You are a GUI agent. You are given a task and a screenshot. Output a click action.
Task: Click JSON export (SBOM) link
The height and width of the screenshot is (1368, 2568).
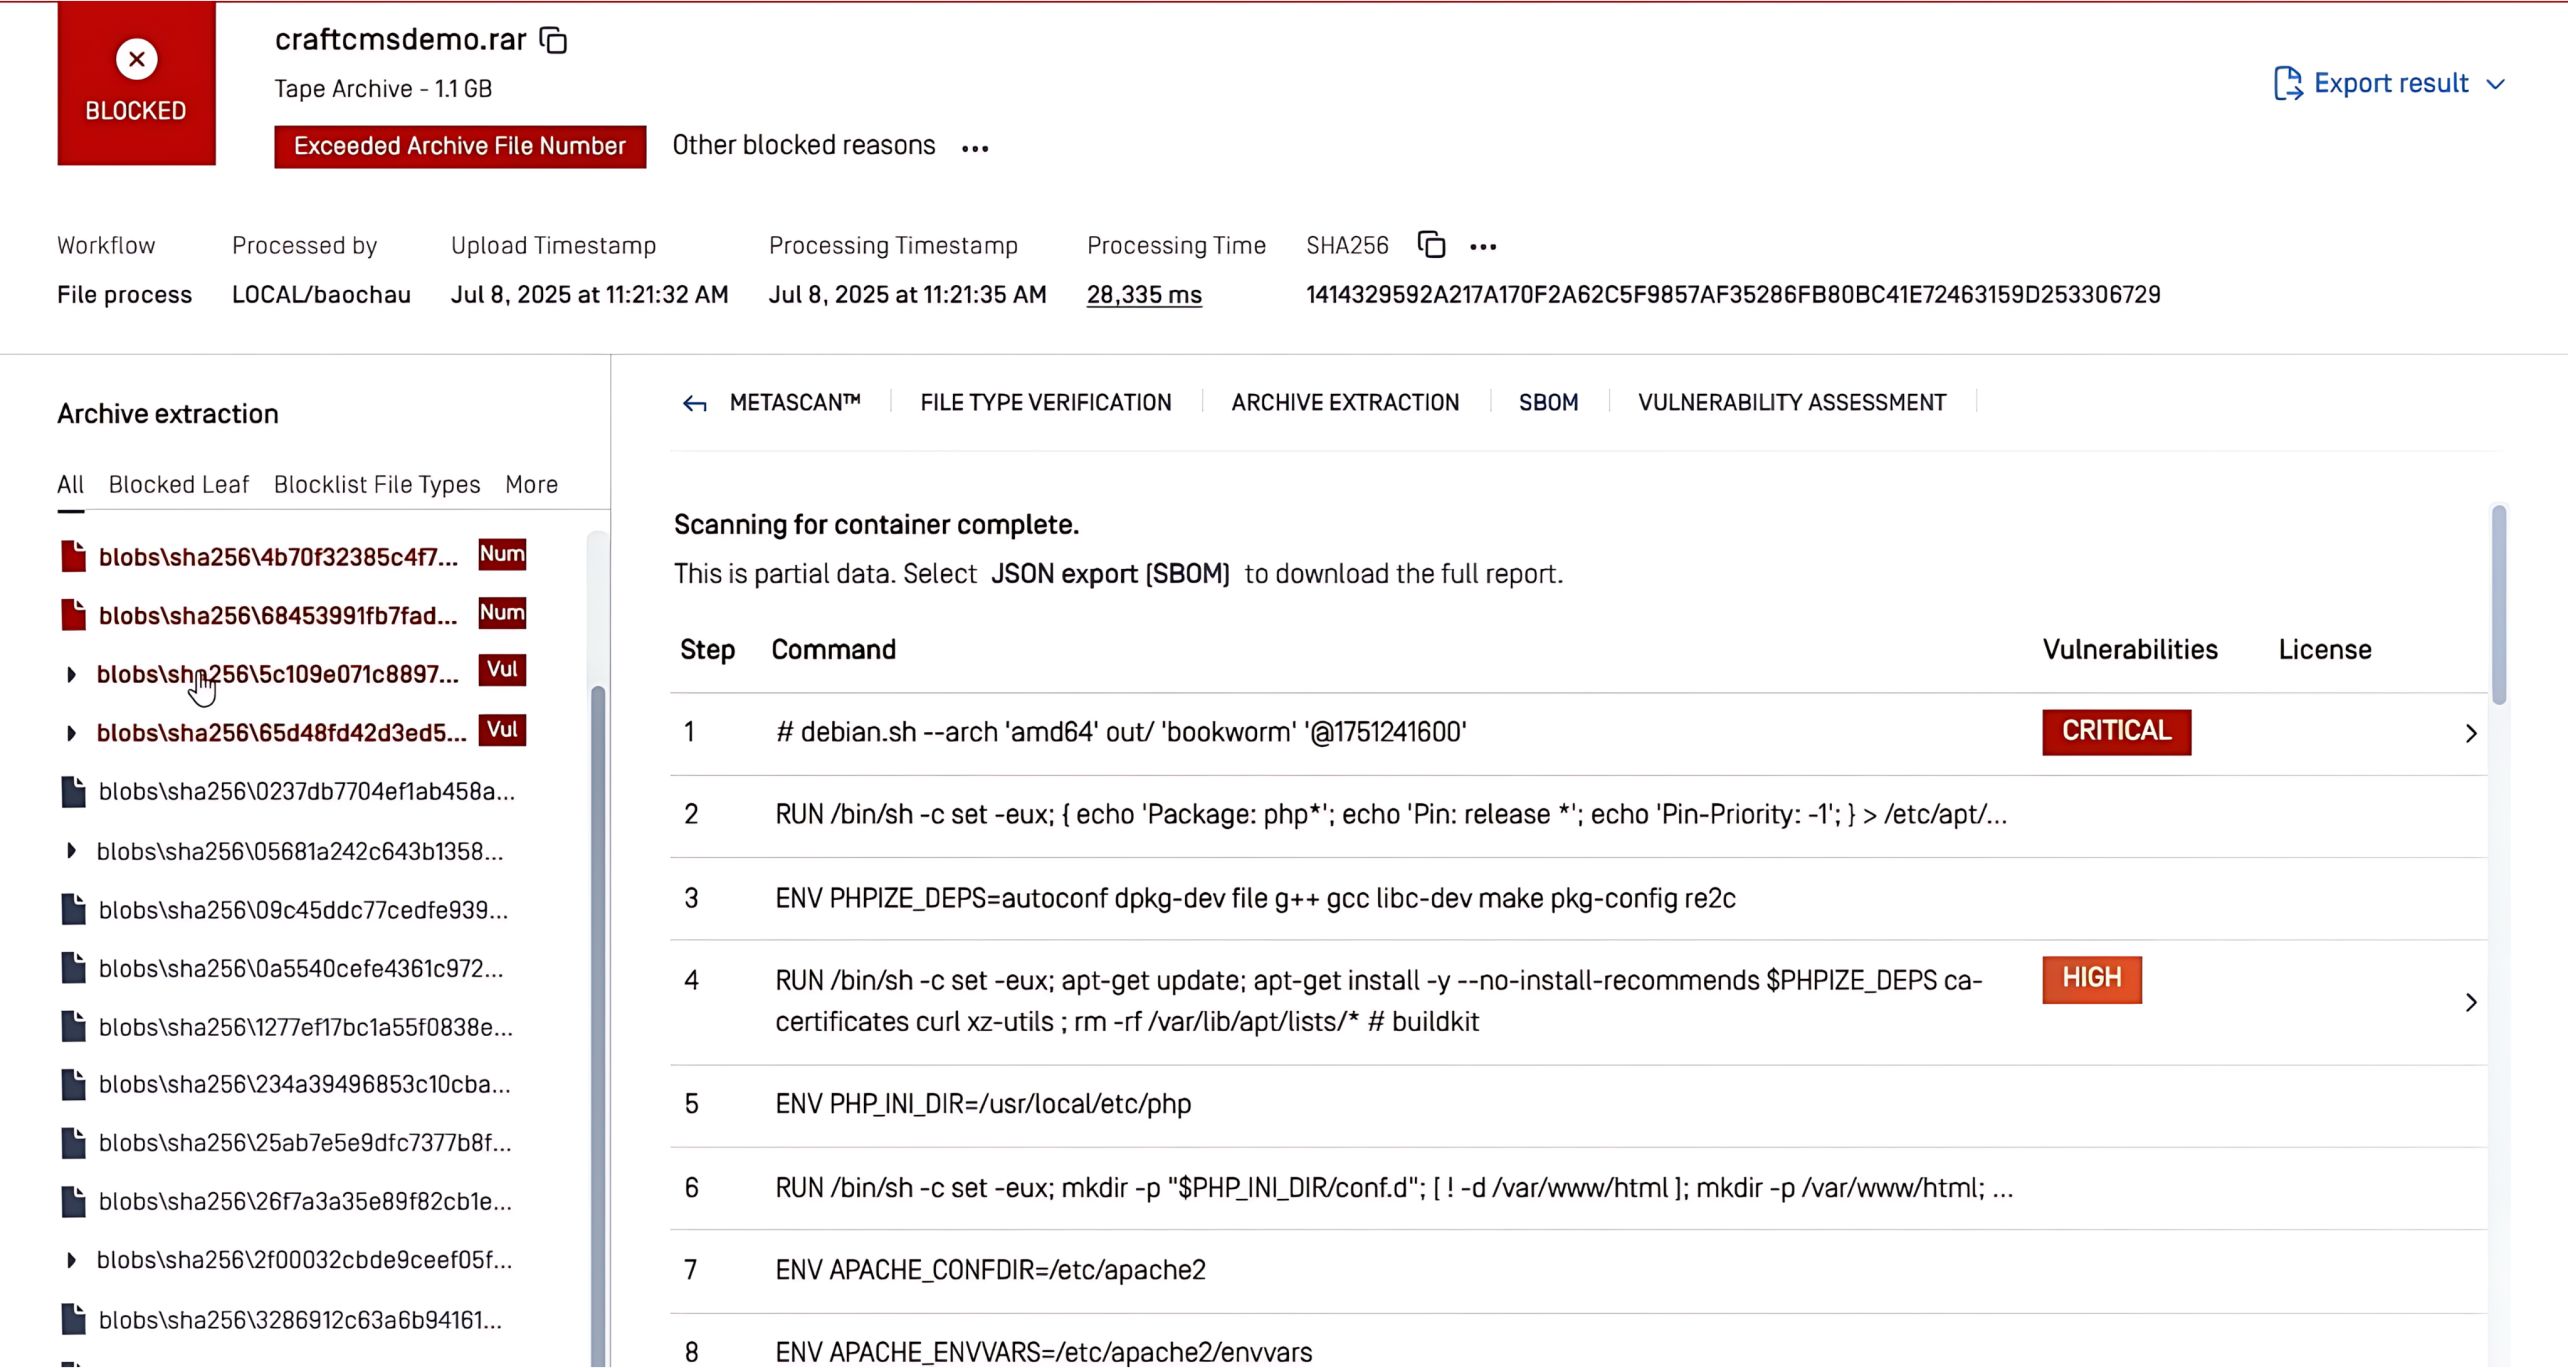pos(1110,574)
